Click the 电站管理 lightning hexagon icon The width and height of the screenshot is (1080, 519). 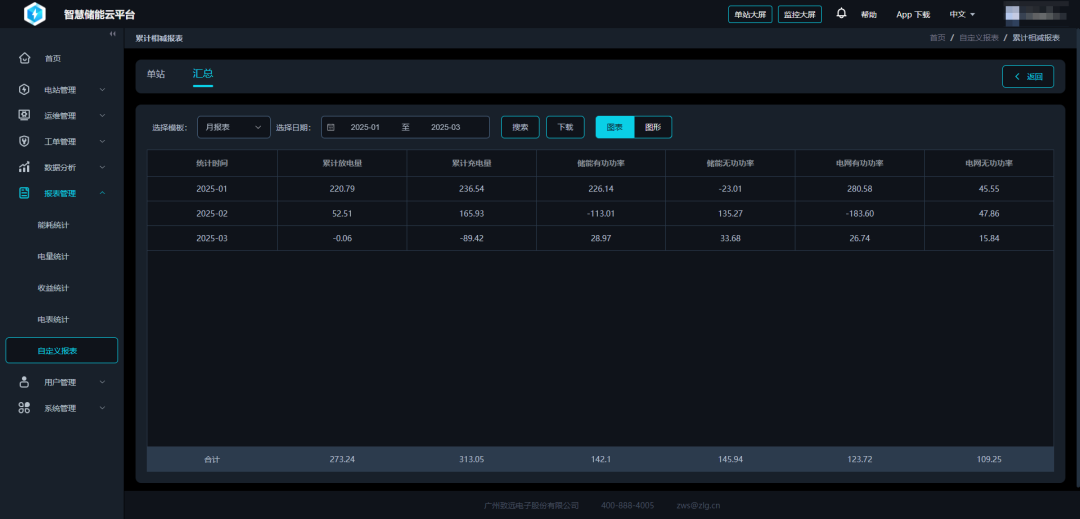coord(24,89)
